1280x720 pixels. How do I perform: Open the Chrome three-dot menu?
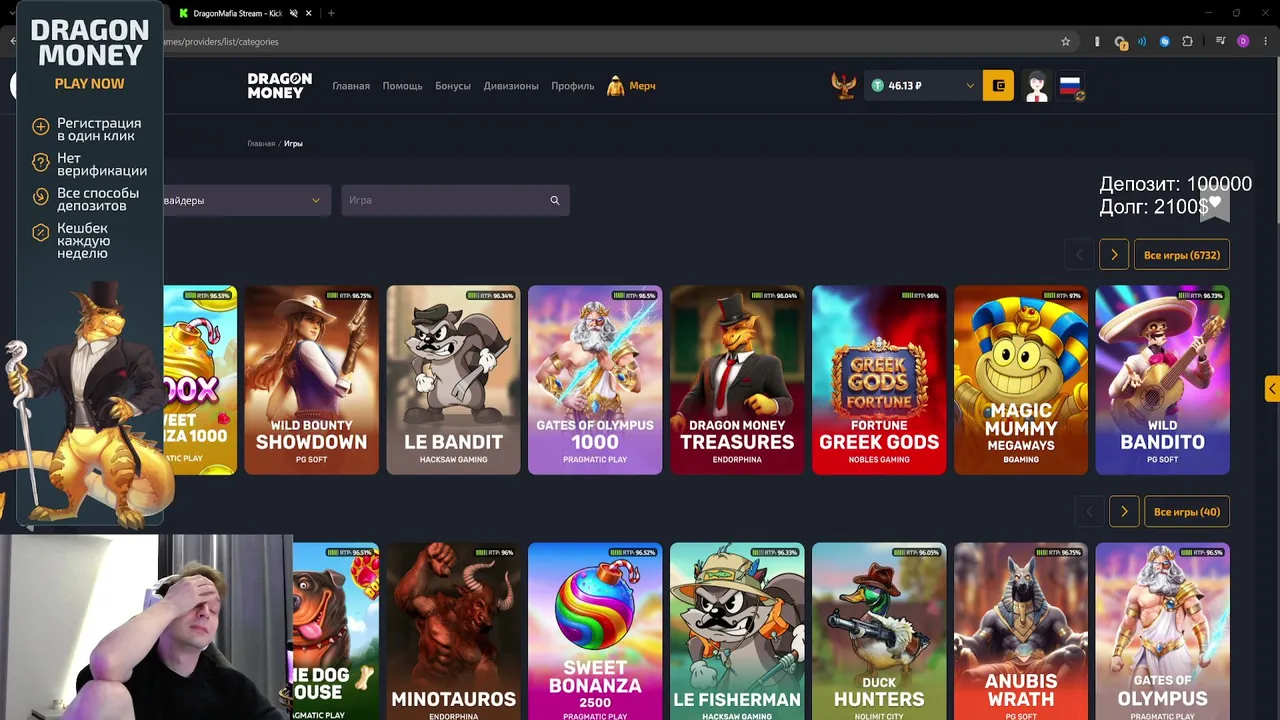(1266, 41)
